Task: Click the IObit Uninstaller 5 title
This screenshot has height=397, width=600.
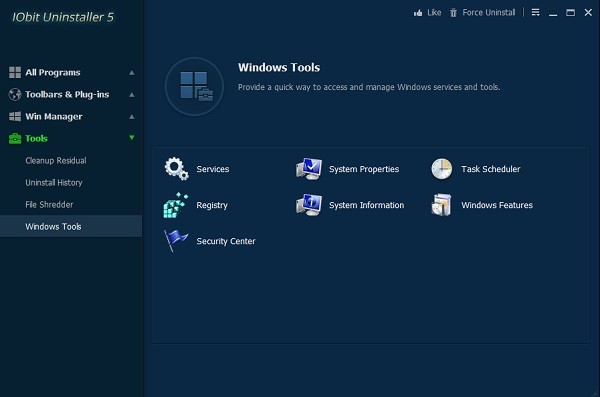Action: pos(63,17)
